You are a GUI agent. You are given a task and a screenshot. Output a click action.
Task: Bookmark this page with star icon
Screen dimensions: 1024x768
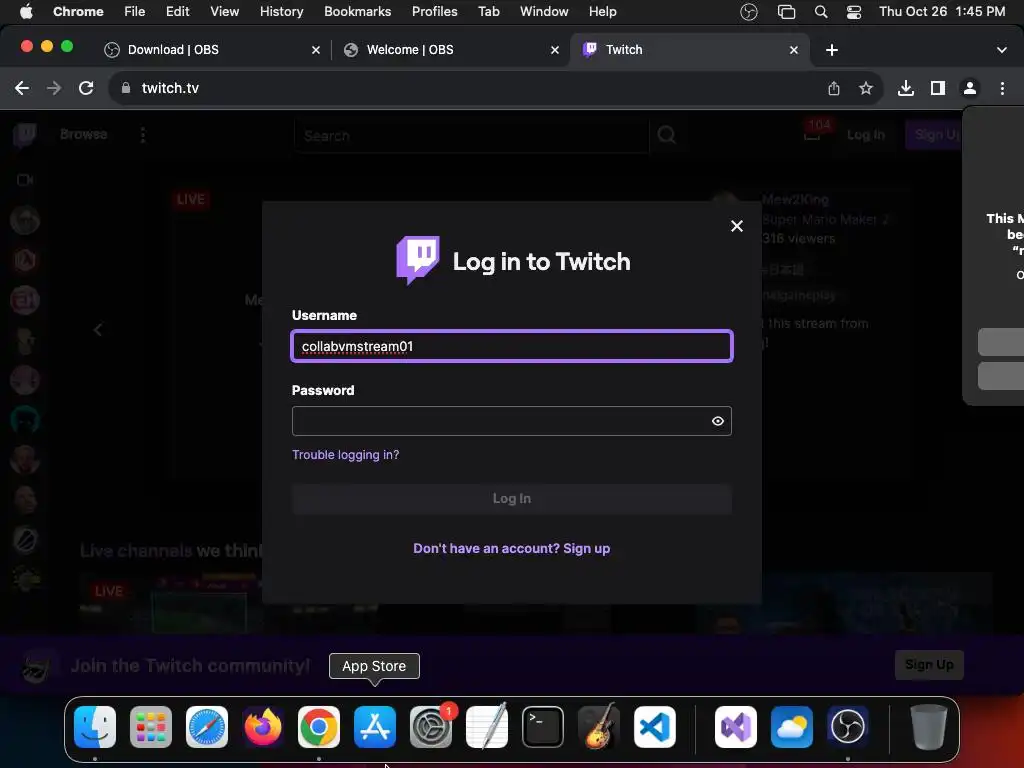click(866, 88)
